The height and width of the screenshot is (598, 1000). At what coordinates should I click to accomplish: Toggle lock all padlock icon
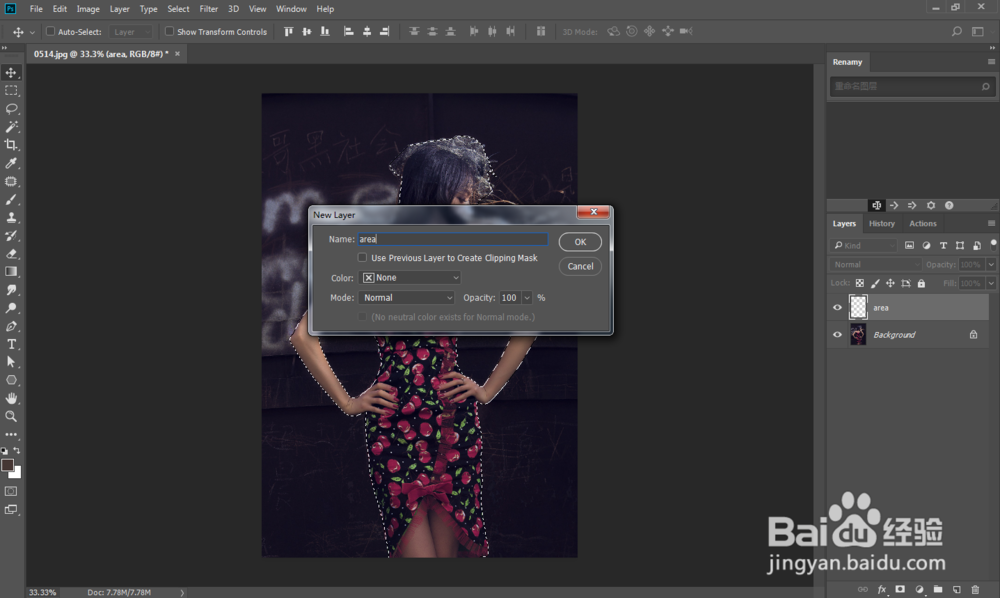[921, 283]
